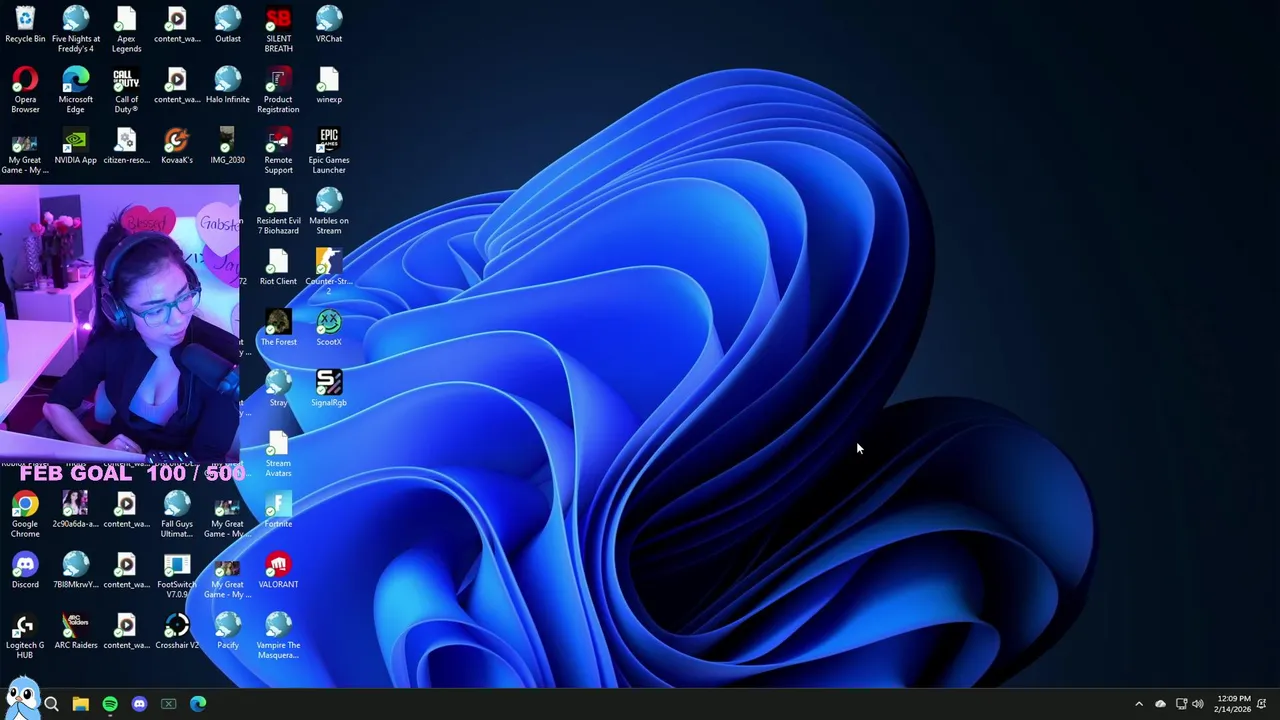Select the Opera Browser desktop icon

tap(25, 90)
